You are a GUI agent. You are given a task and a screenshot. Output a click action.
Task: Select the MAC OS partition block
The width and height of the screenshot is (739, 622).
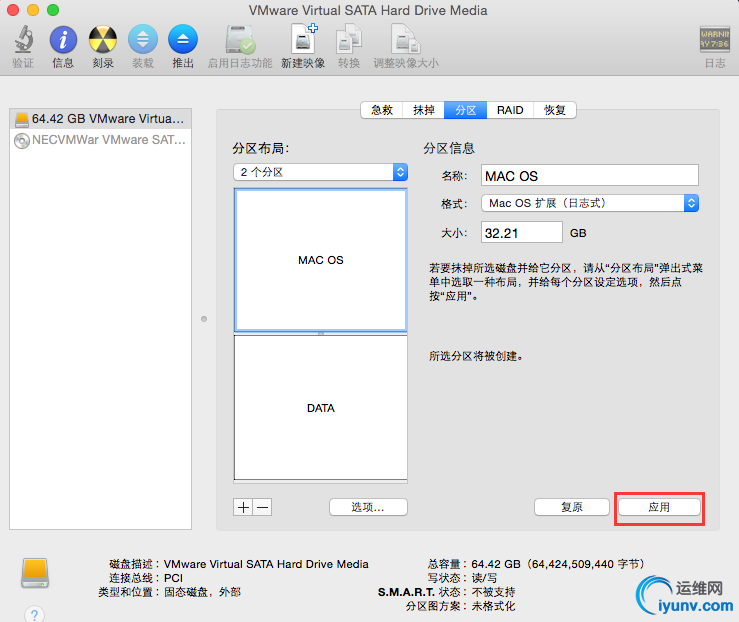[x=320, y=260]
